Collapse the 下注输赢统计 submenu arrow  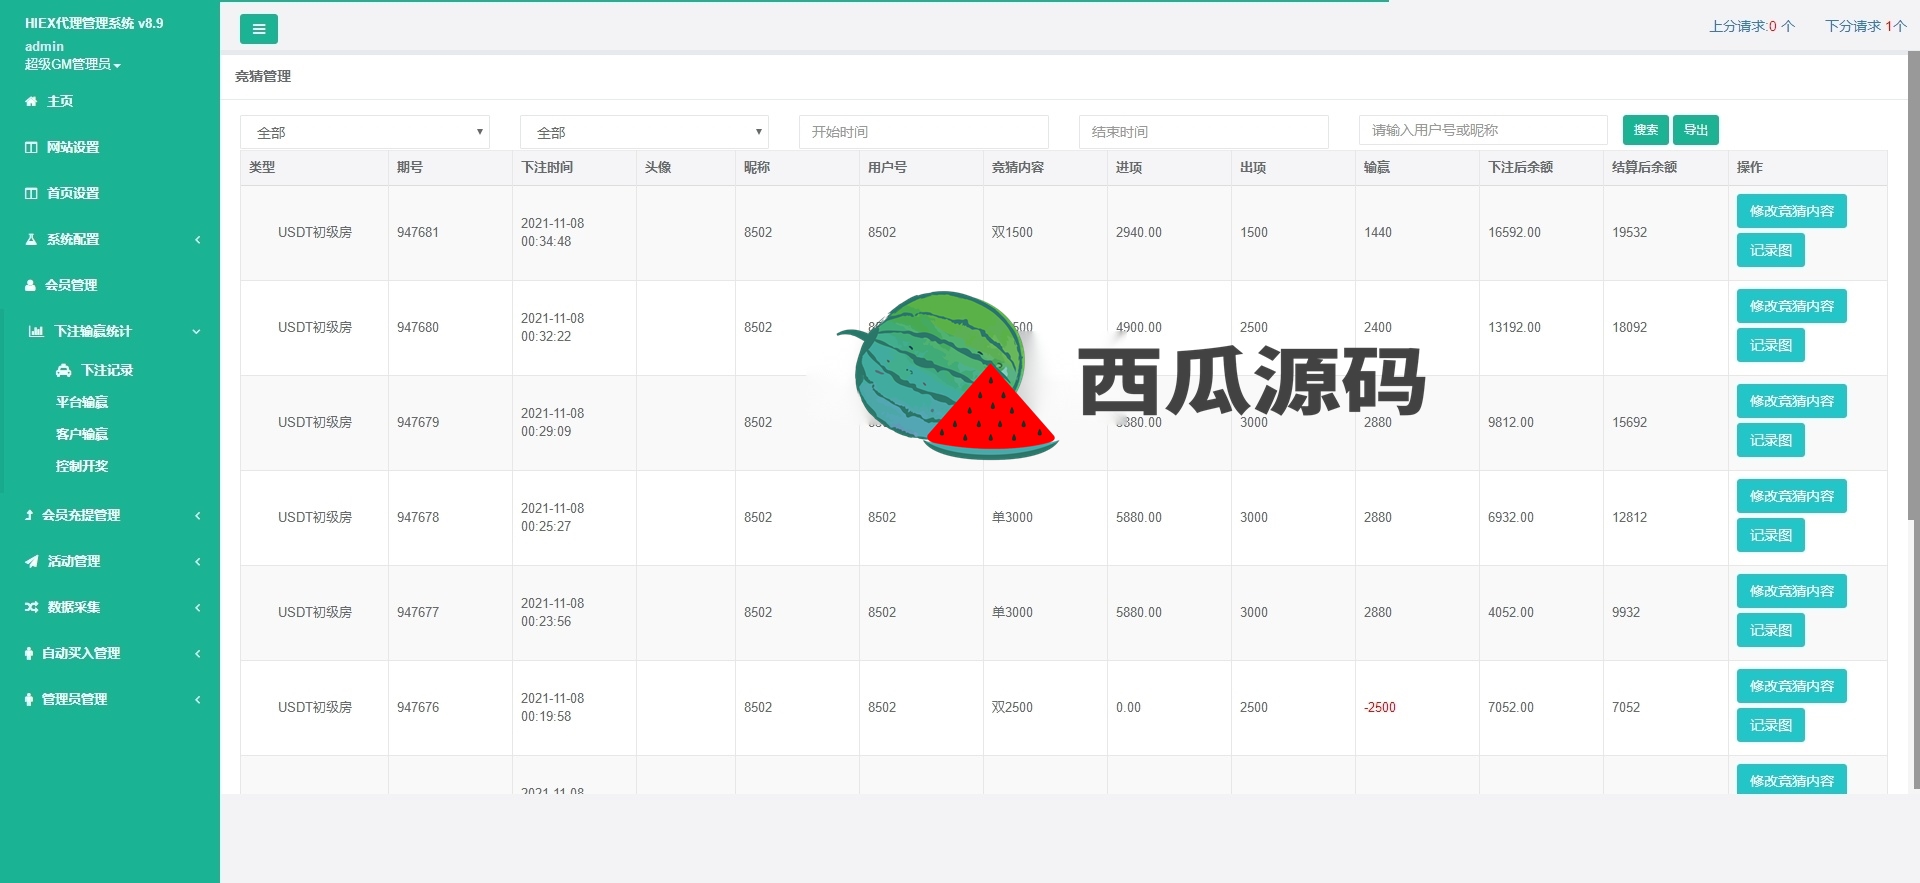(x=197, y=331)
